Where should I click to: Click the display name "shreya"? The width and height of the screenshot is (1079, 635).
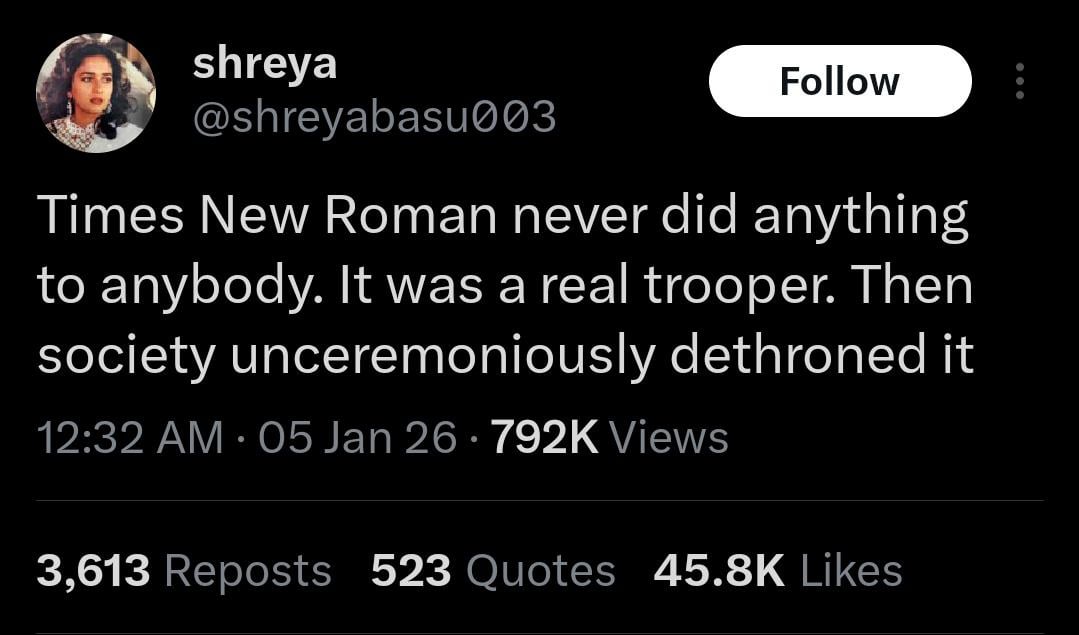point(264,64)
